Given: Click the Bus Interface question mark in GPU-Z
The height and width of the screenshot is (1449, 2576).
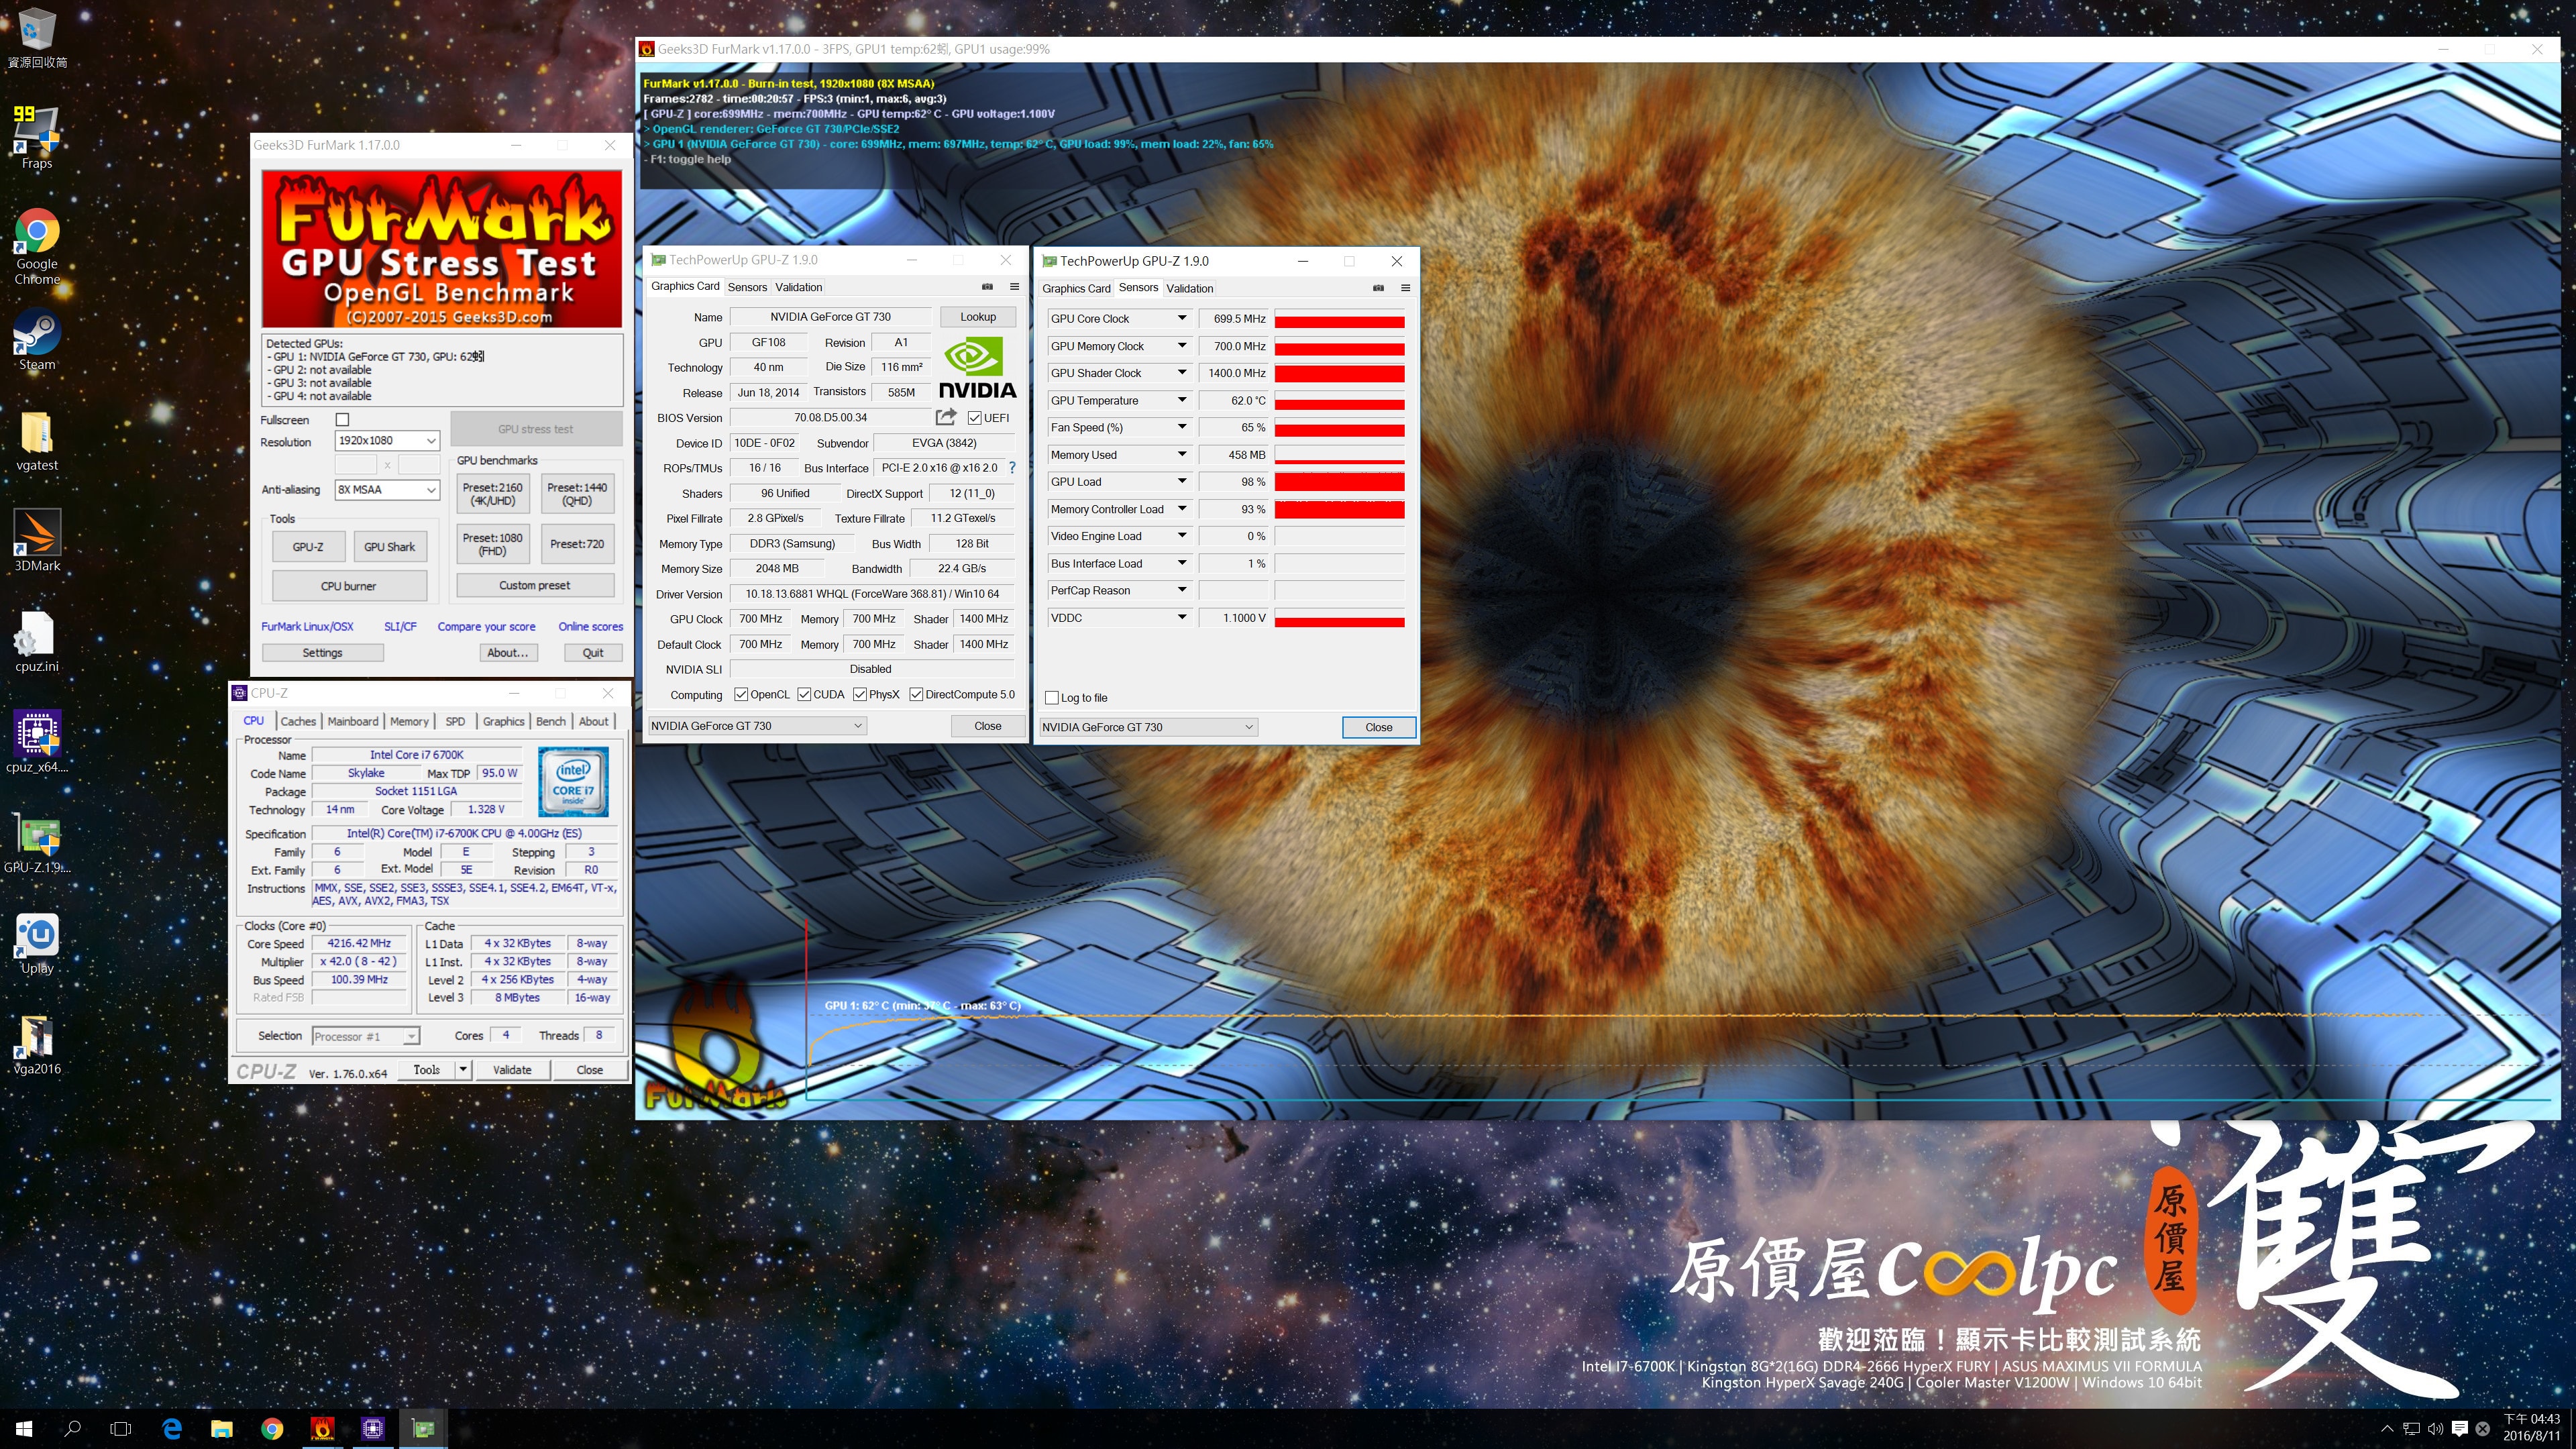Looking at the screenshot, I should (x=1012, y=467).
